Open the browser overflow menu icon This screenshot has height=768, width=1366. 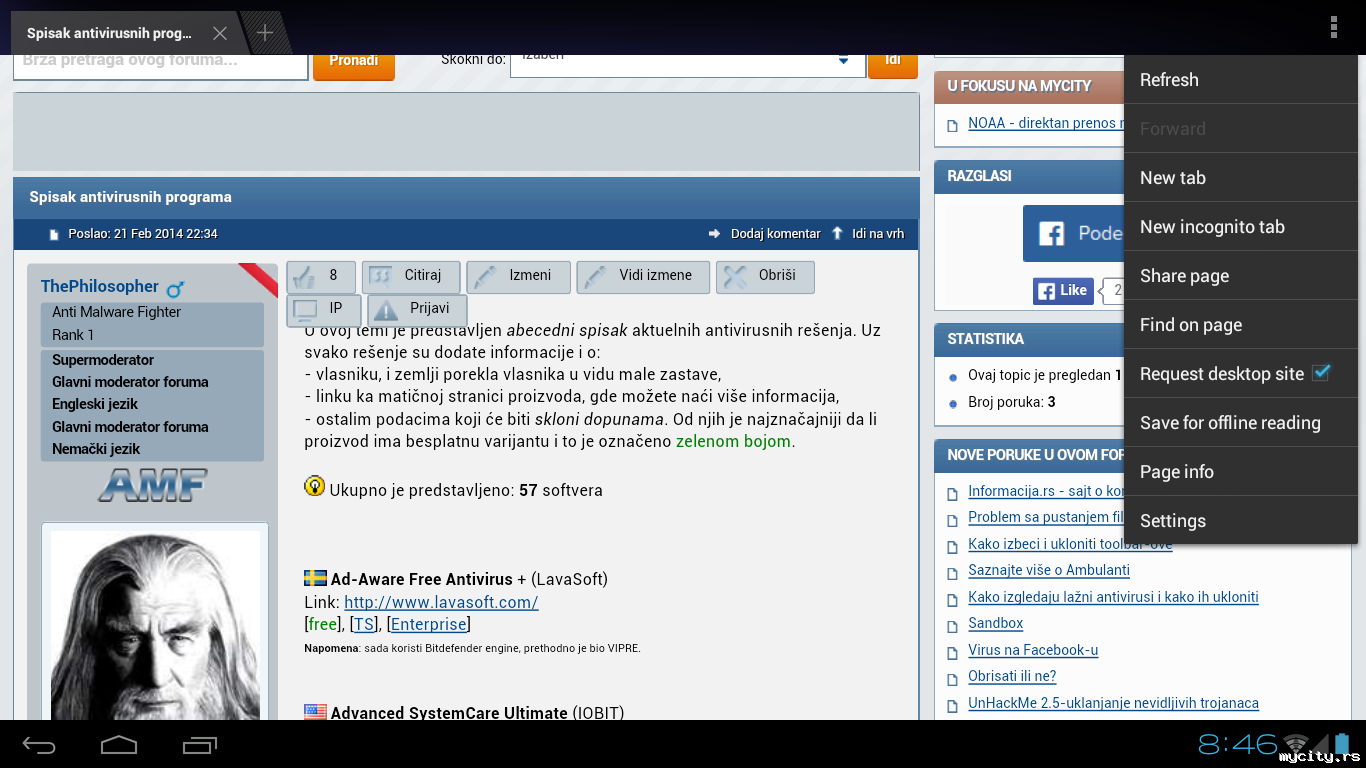[x=1334, y=27]
